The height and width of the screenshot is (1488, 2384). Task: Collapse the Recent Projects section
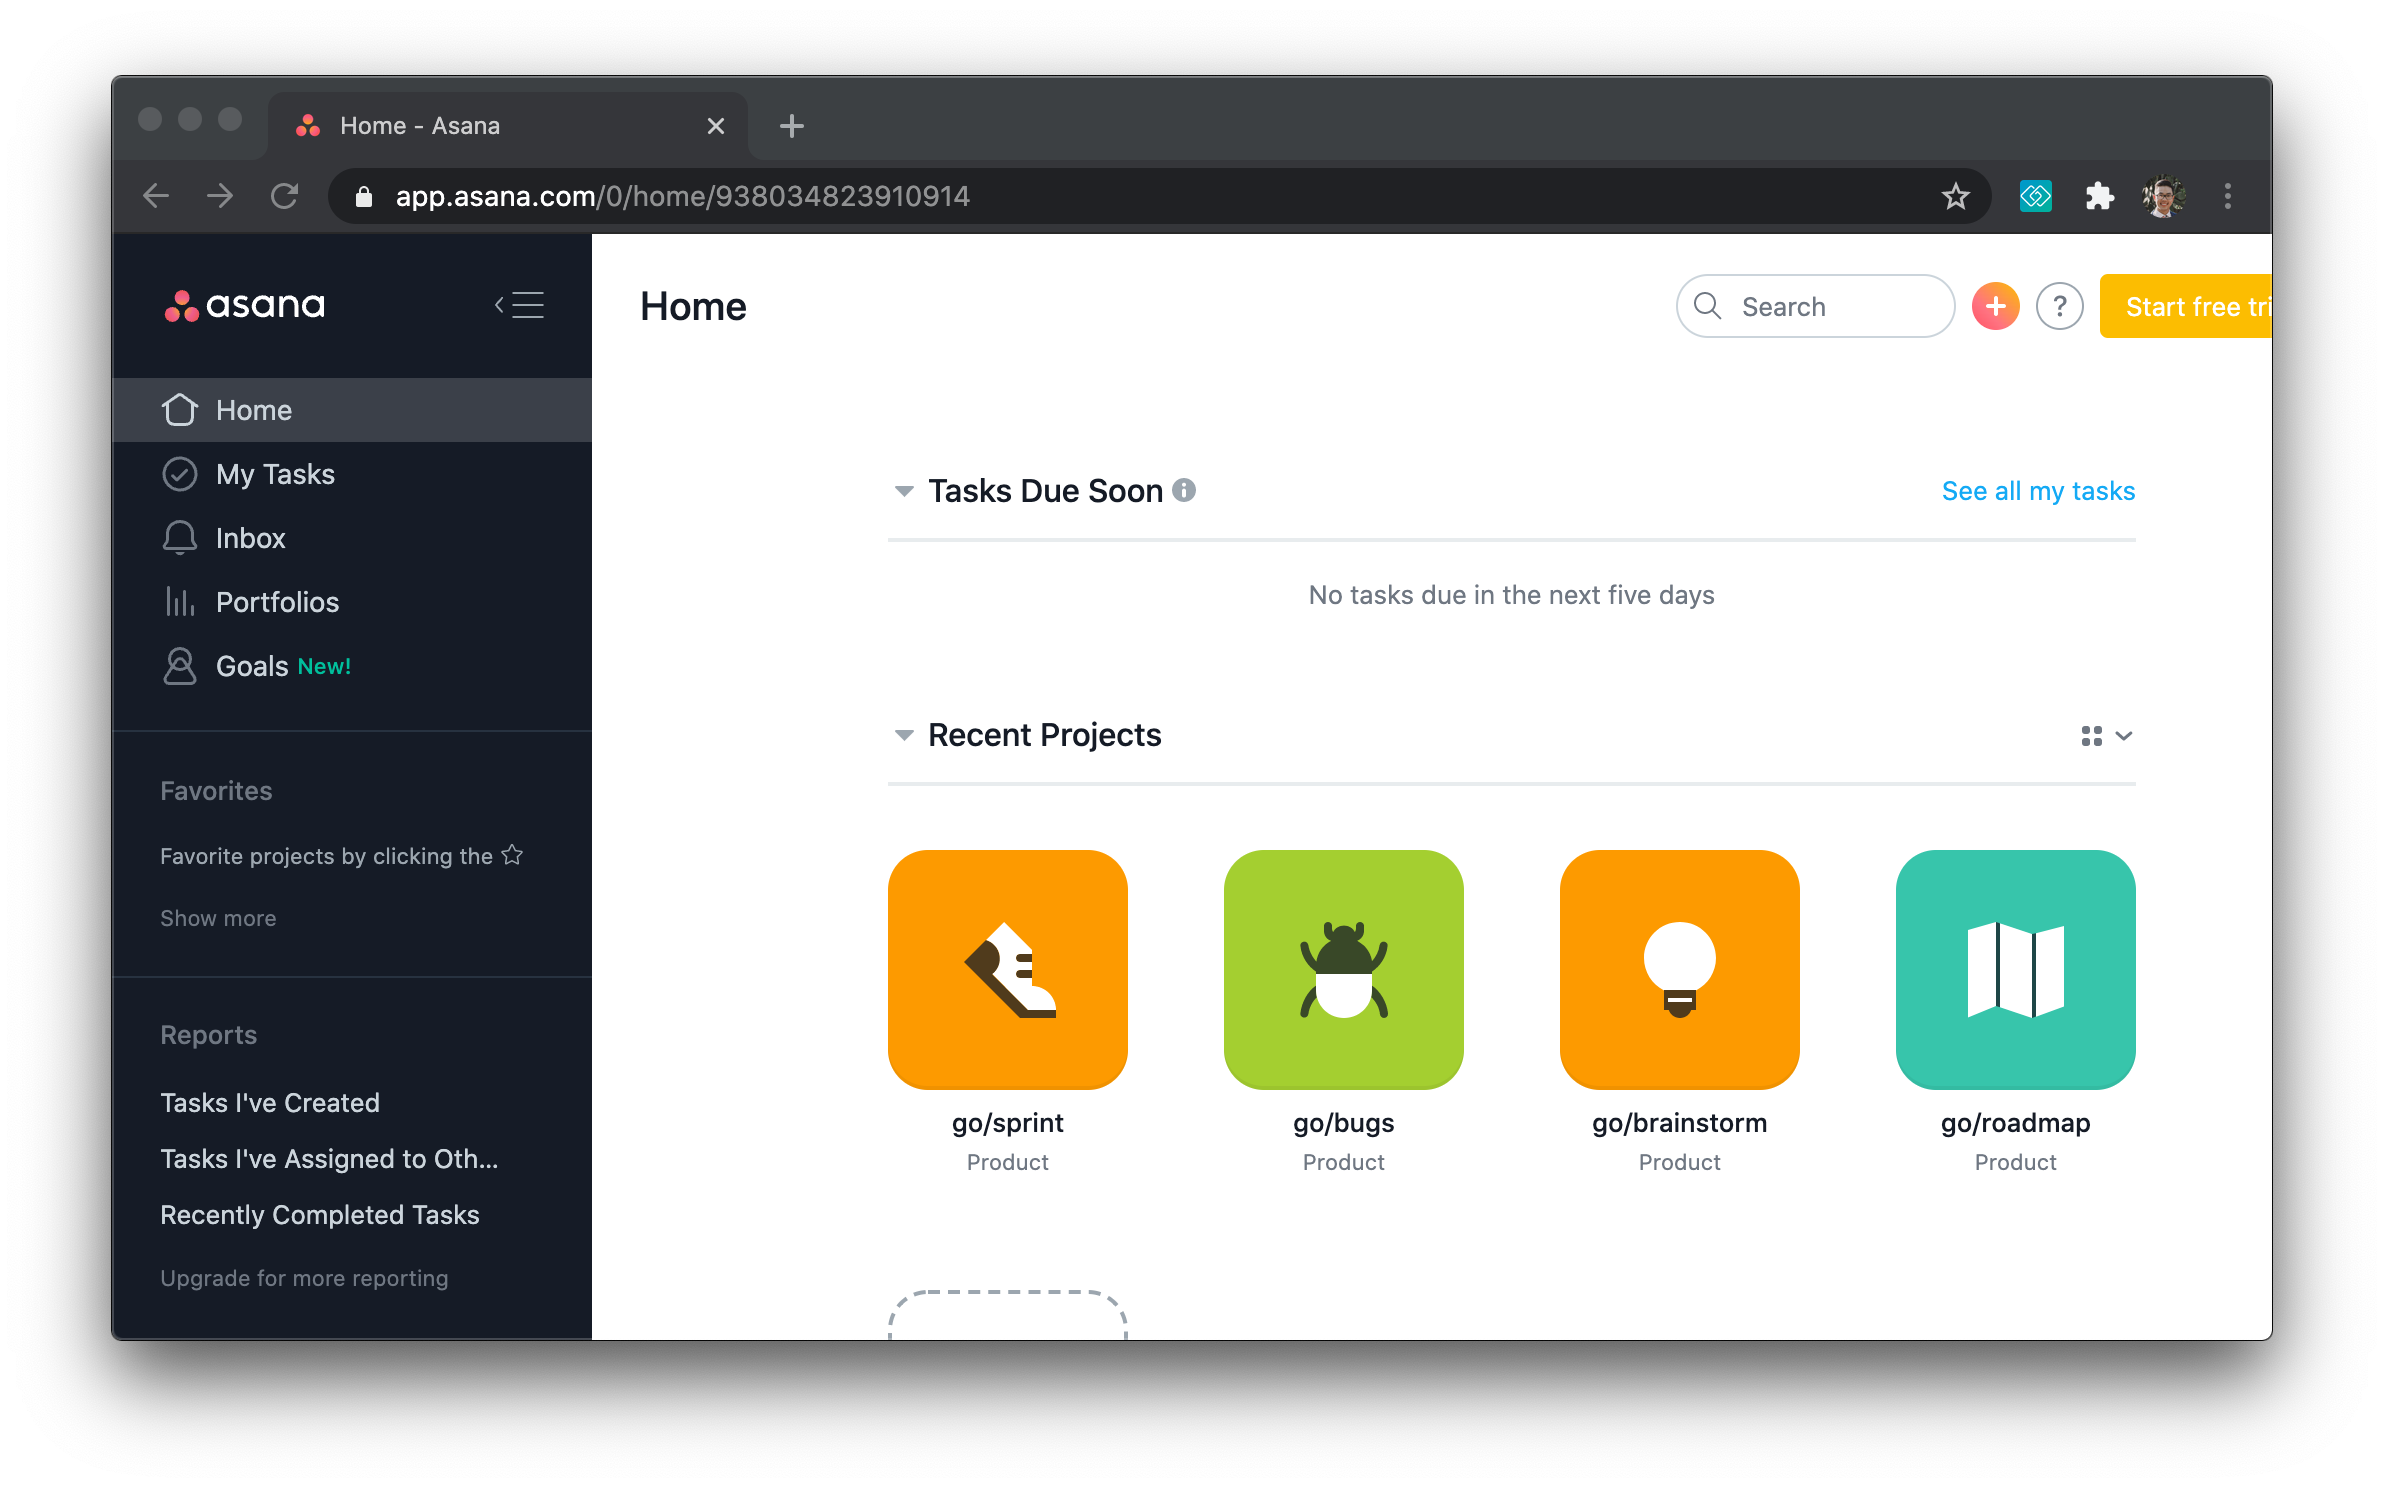(x=904, y=735)
